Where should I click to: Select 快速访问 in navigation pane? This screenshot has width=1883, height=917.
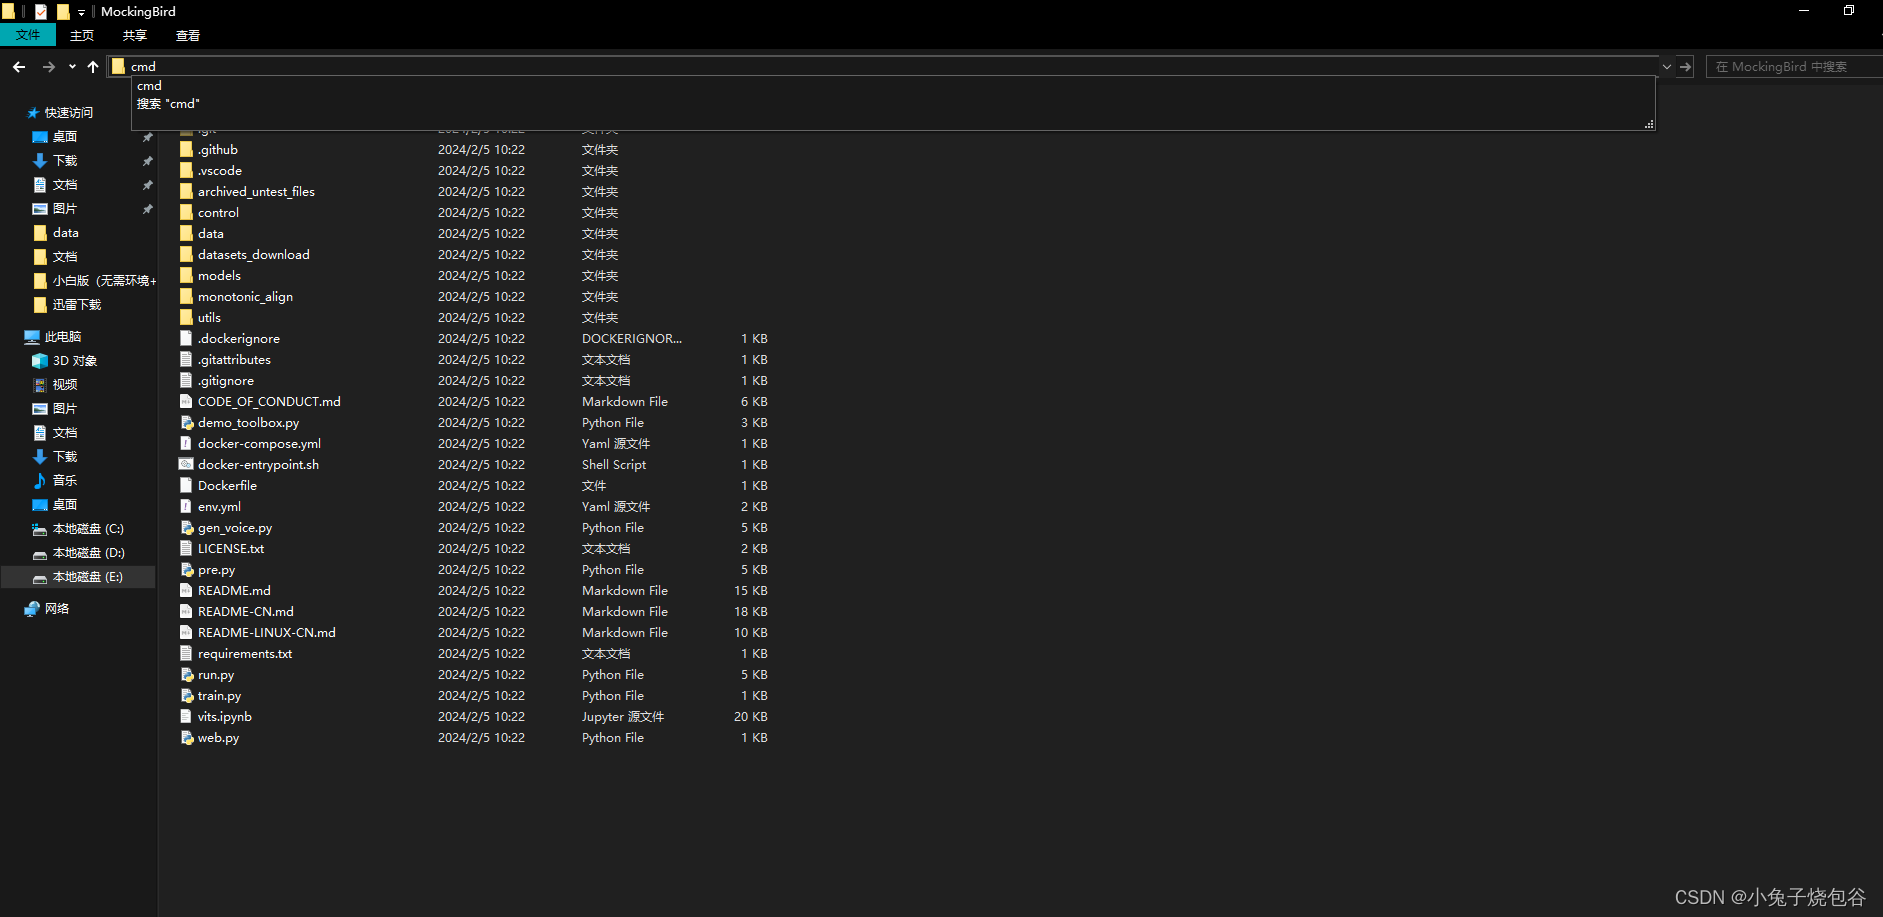point(68,113)
